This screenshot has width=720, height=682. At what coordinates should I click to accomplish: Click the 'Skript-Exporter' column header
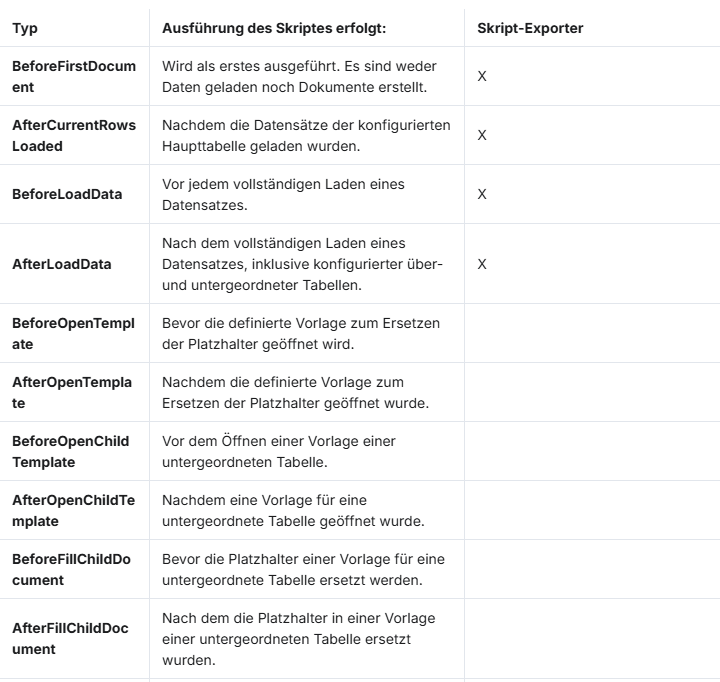[x=531, y=28]
